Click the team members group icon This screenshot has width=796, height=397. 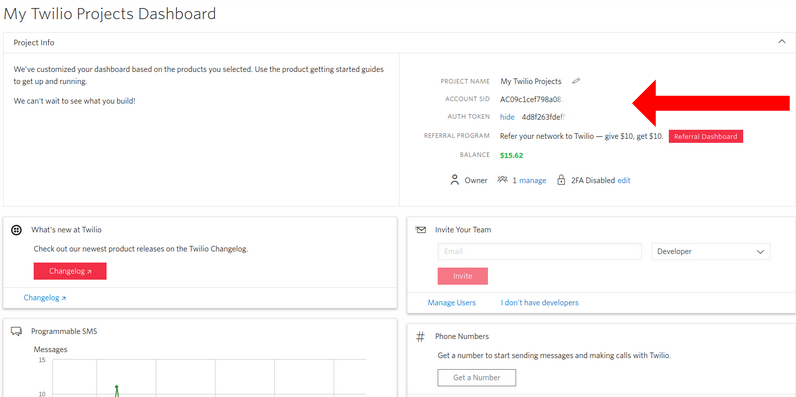[x=503, y=180]
